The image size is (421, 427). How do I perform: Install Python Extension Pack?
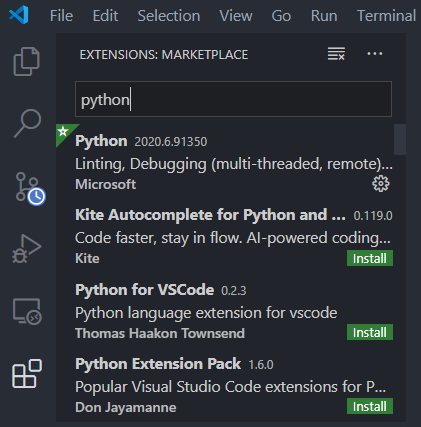point(370,406)
